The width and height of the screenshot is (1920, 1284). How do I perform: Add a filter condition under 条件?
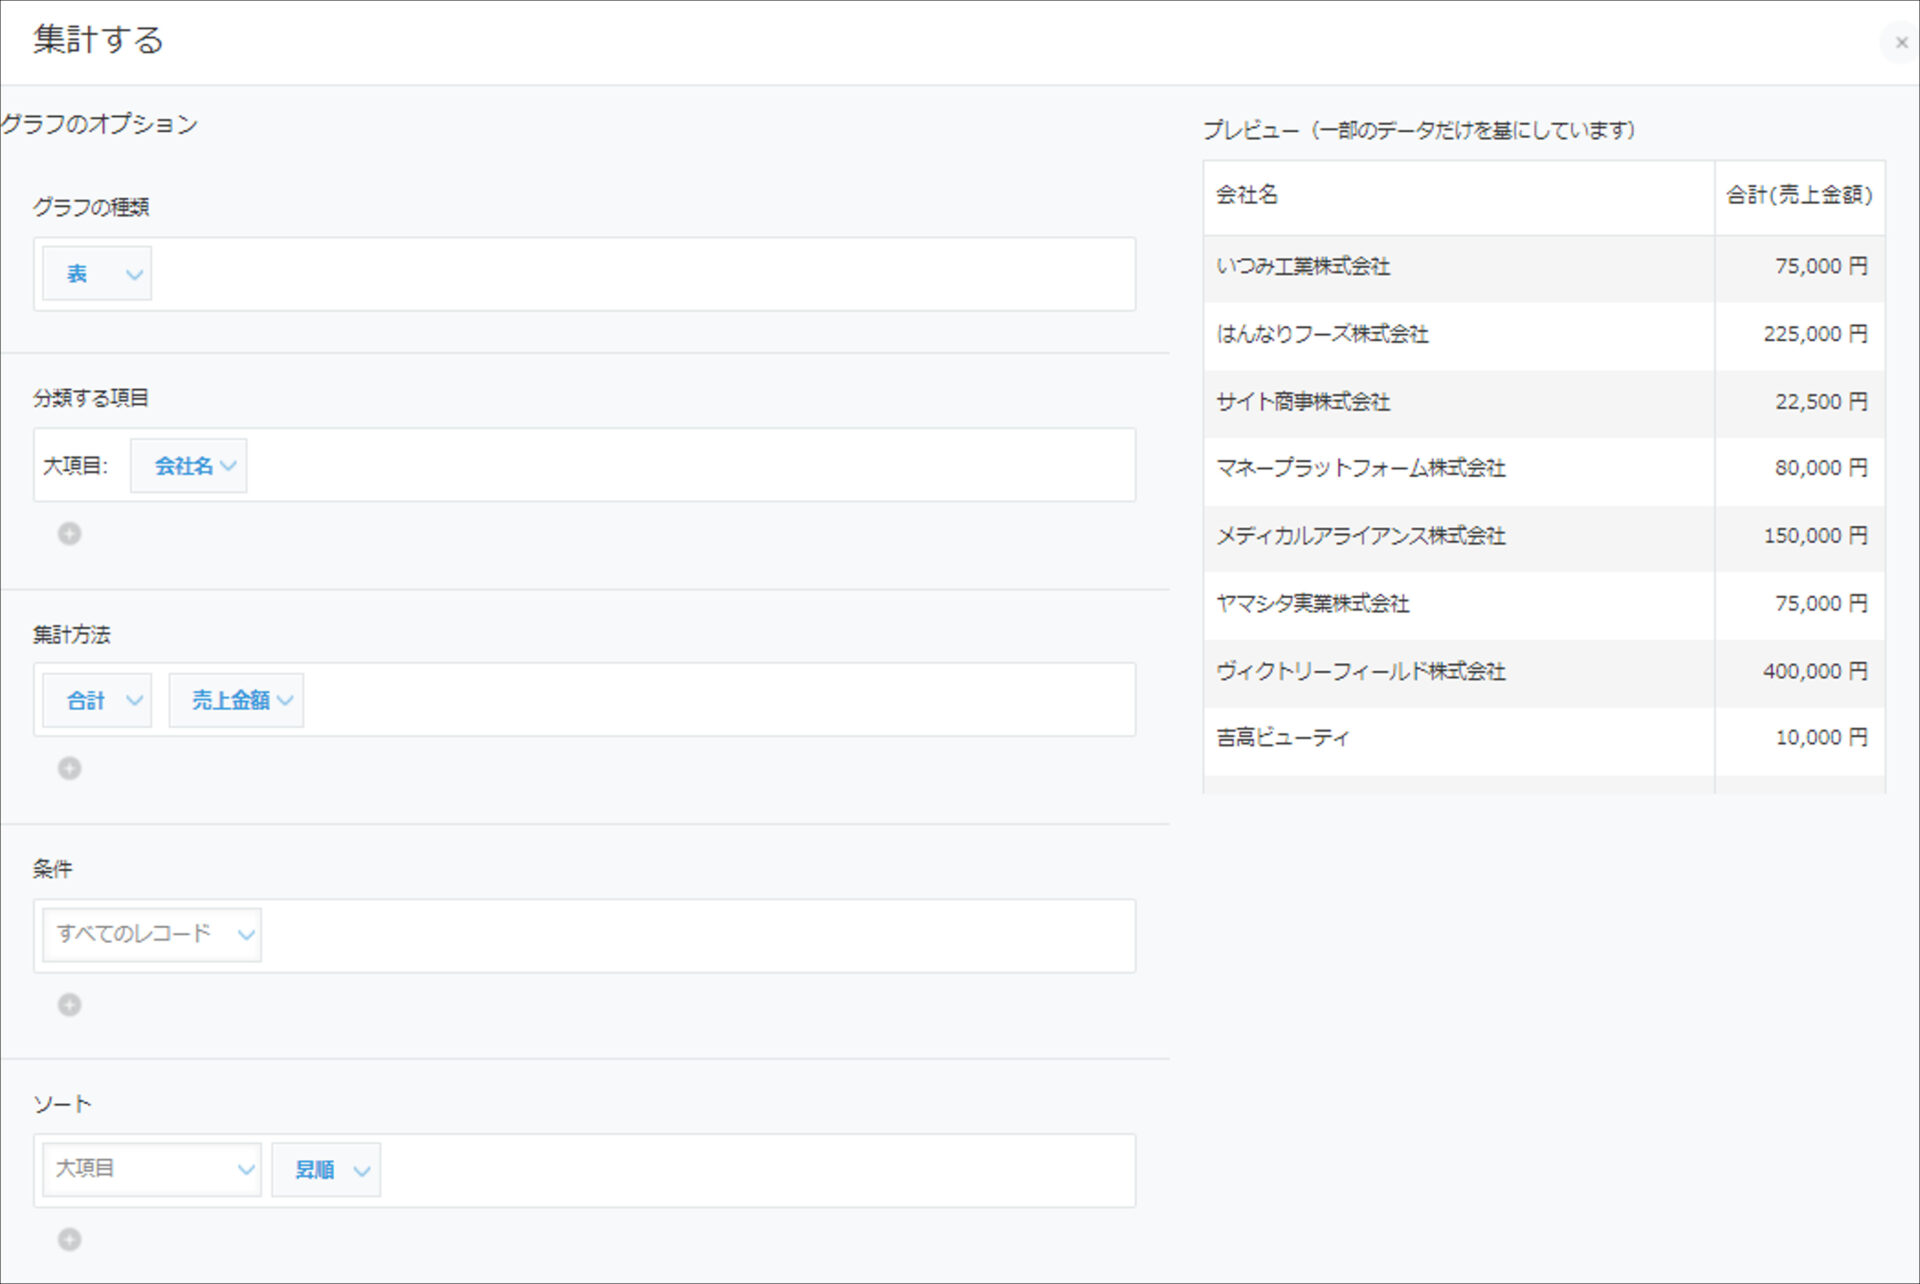coord(69,1005)
